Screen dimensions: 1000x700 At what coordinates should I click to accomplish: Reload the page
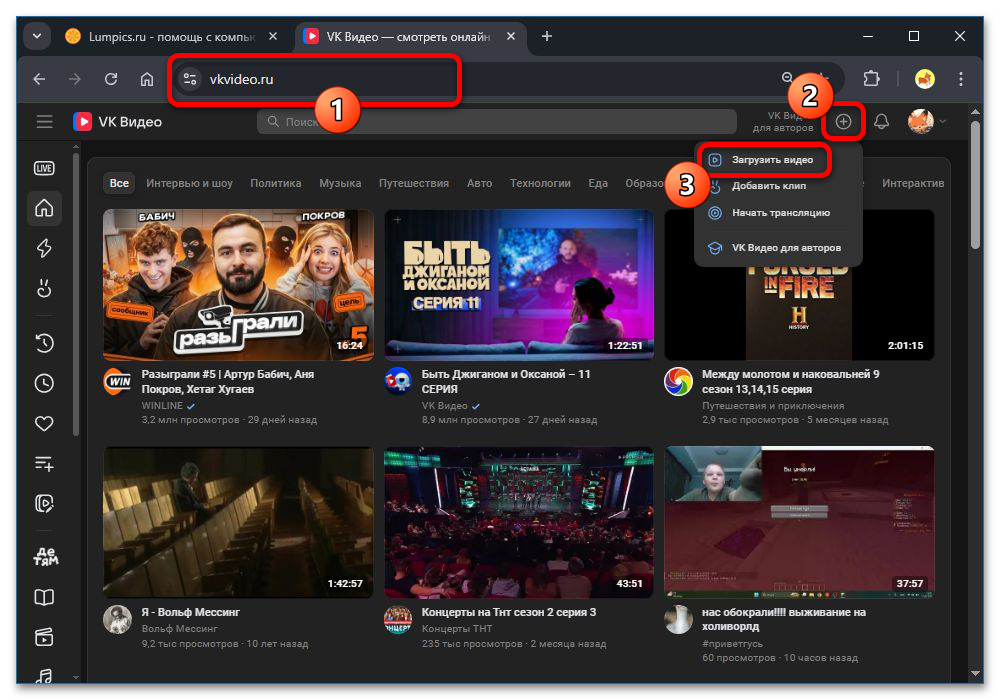pyautogui.click(x=111, y=79)
